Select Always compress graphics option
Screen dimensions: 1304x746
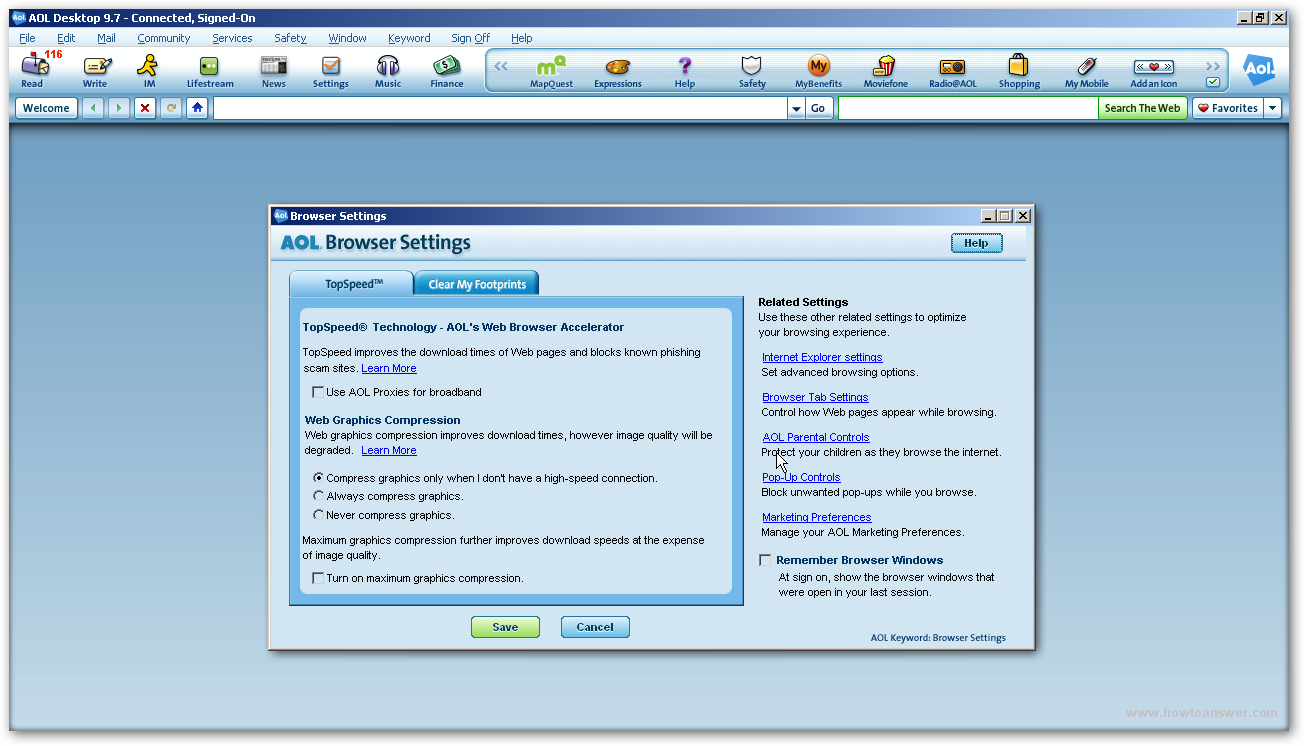pos(318,496)
